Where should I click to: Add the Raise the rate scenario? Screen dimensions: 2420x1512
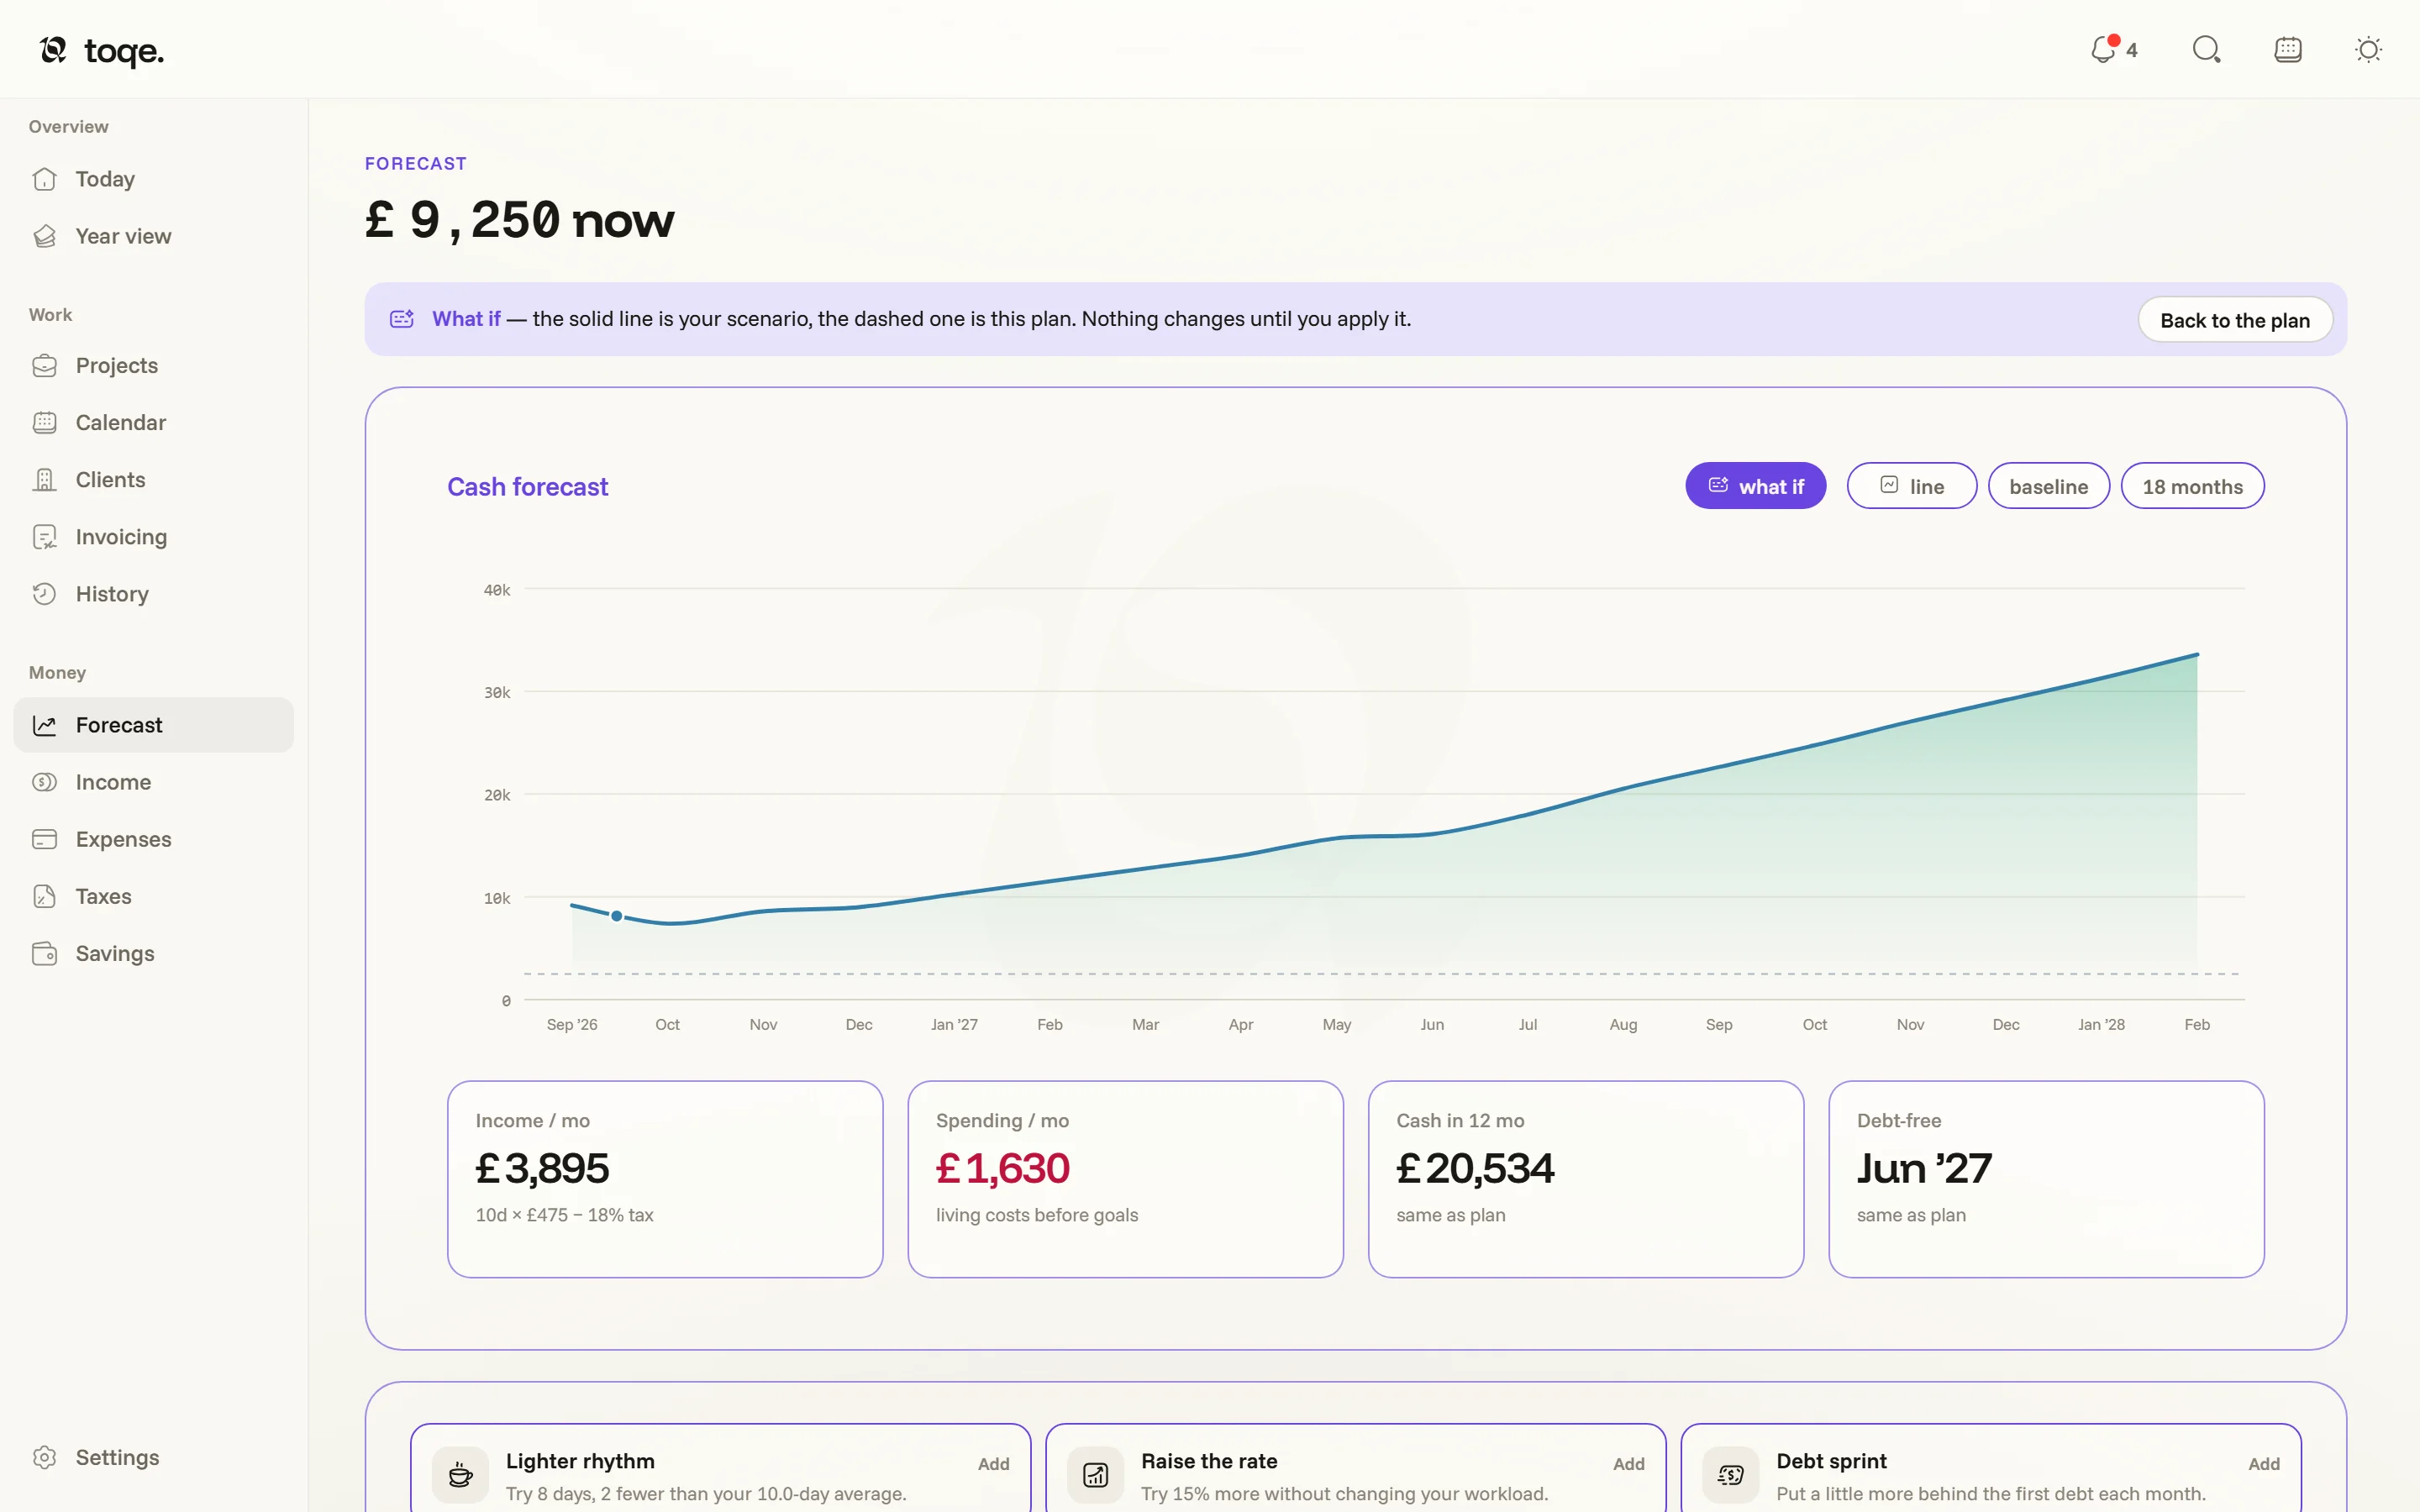[1628, 1464]
